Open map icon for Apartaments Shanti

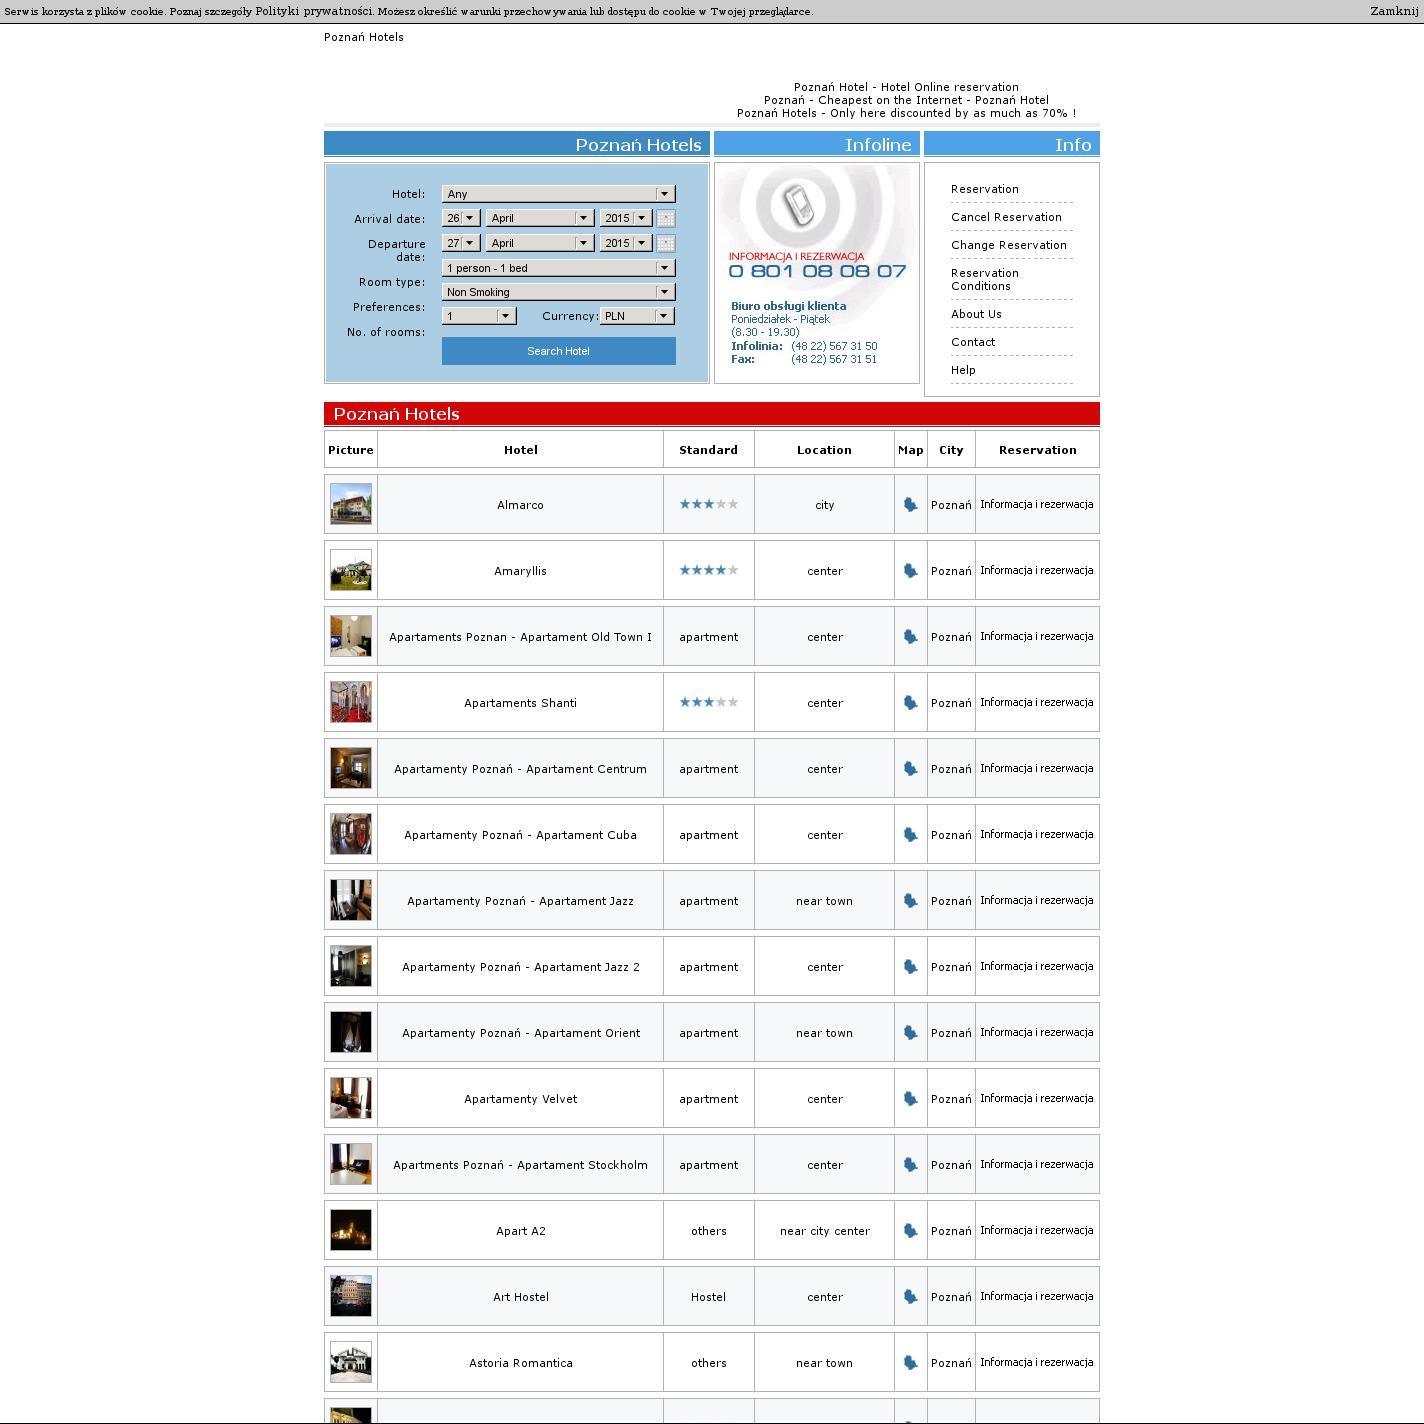[910, 703]
